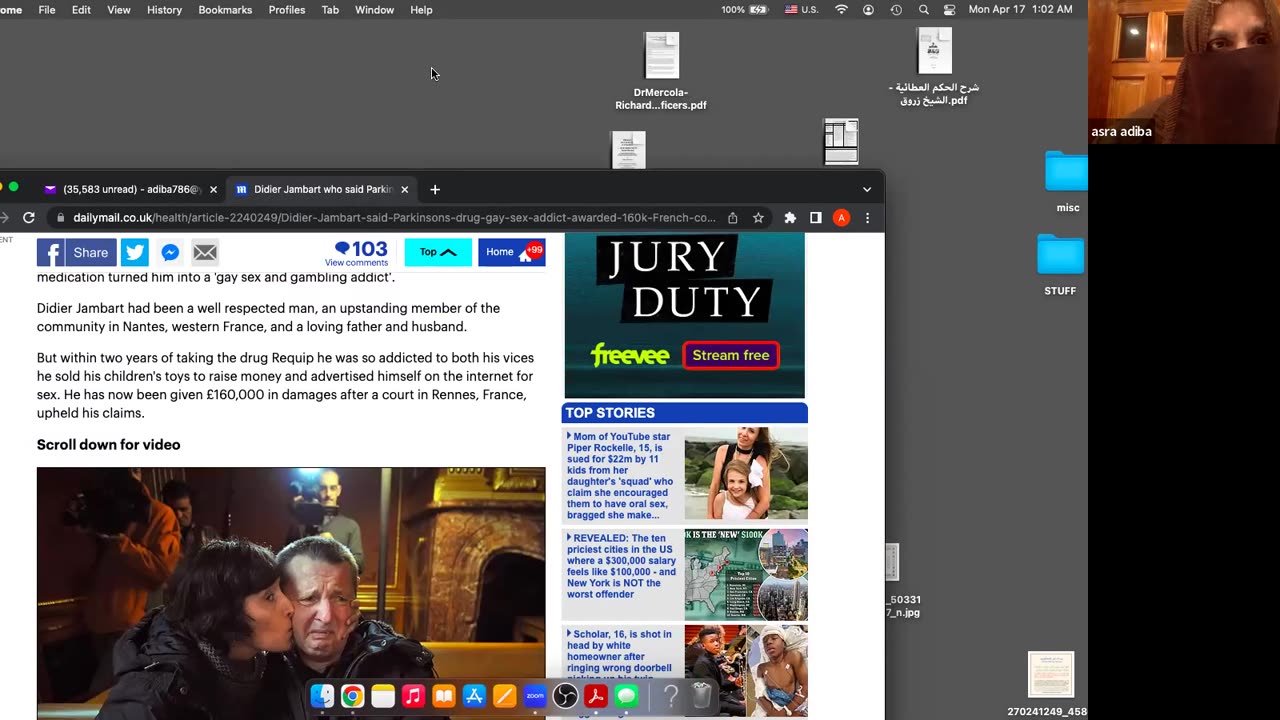Open OBS Studio from the Dock
The height and width of the screenshot is (720, 1280).
pos(566,696)
